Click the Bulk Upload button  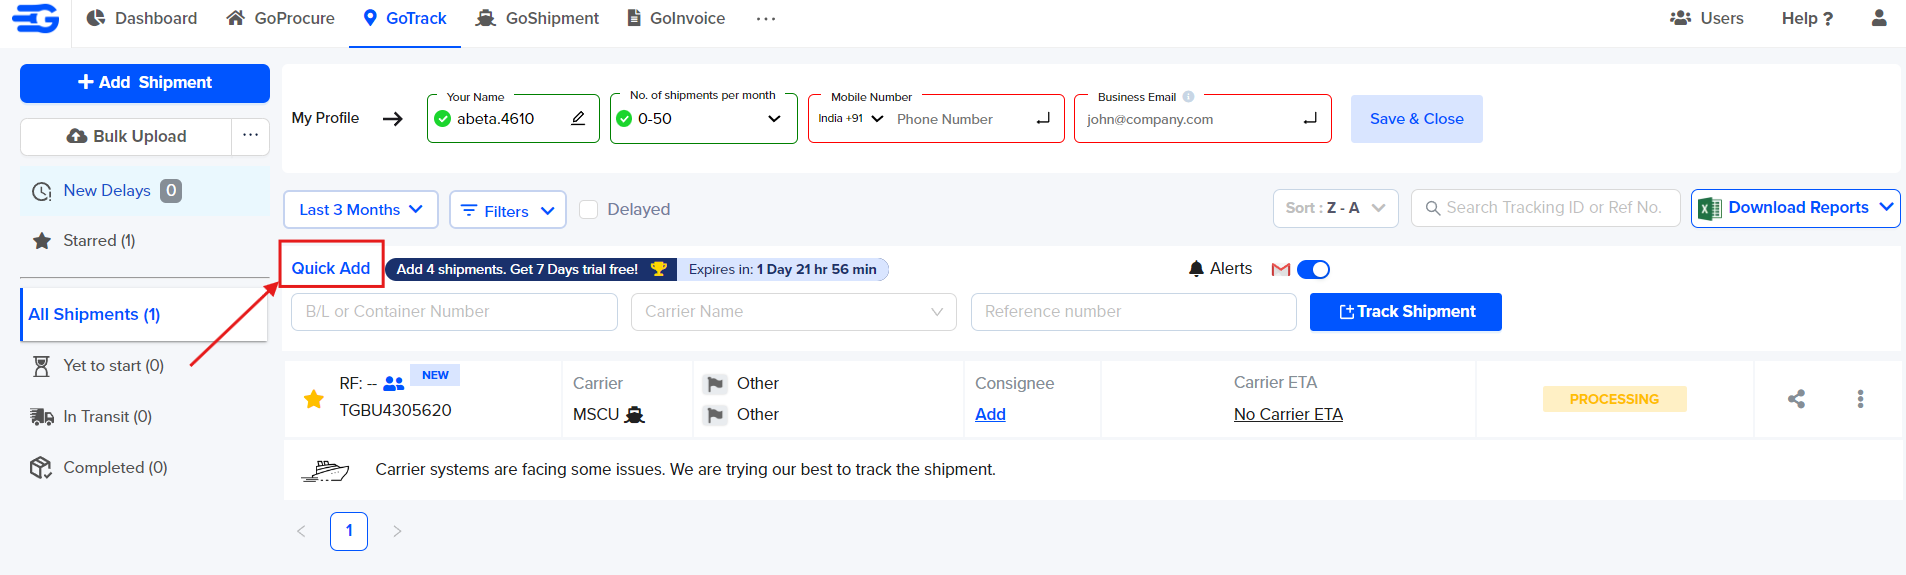coord(126,136)
